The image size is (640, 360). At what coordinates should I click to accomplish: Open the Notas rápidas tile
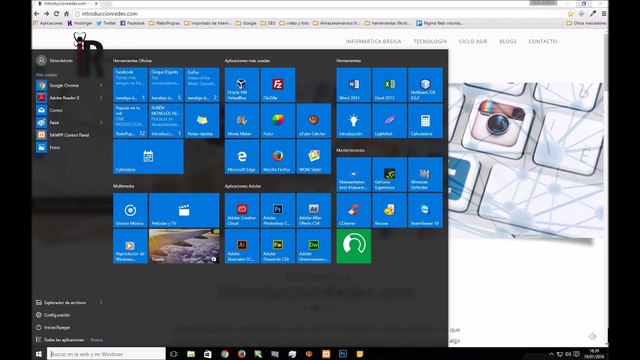(202, 121)
